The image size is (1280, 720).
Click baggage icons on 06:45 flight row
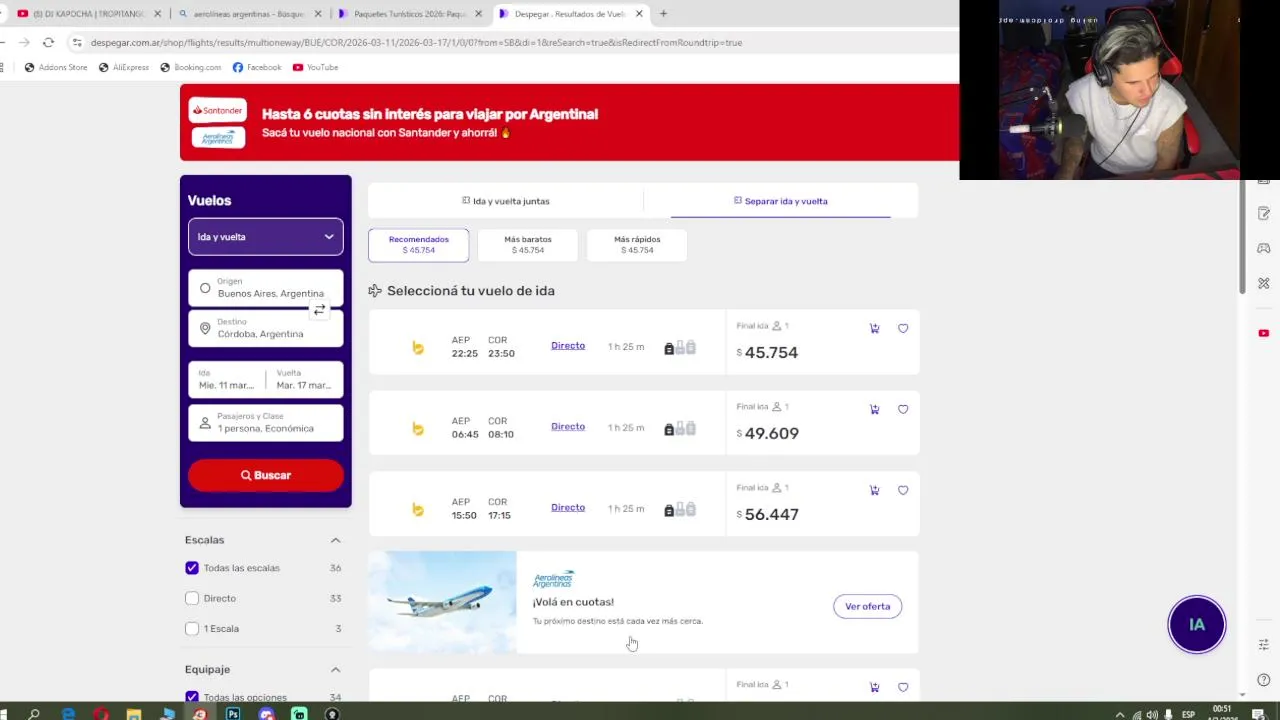680,428
